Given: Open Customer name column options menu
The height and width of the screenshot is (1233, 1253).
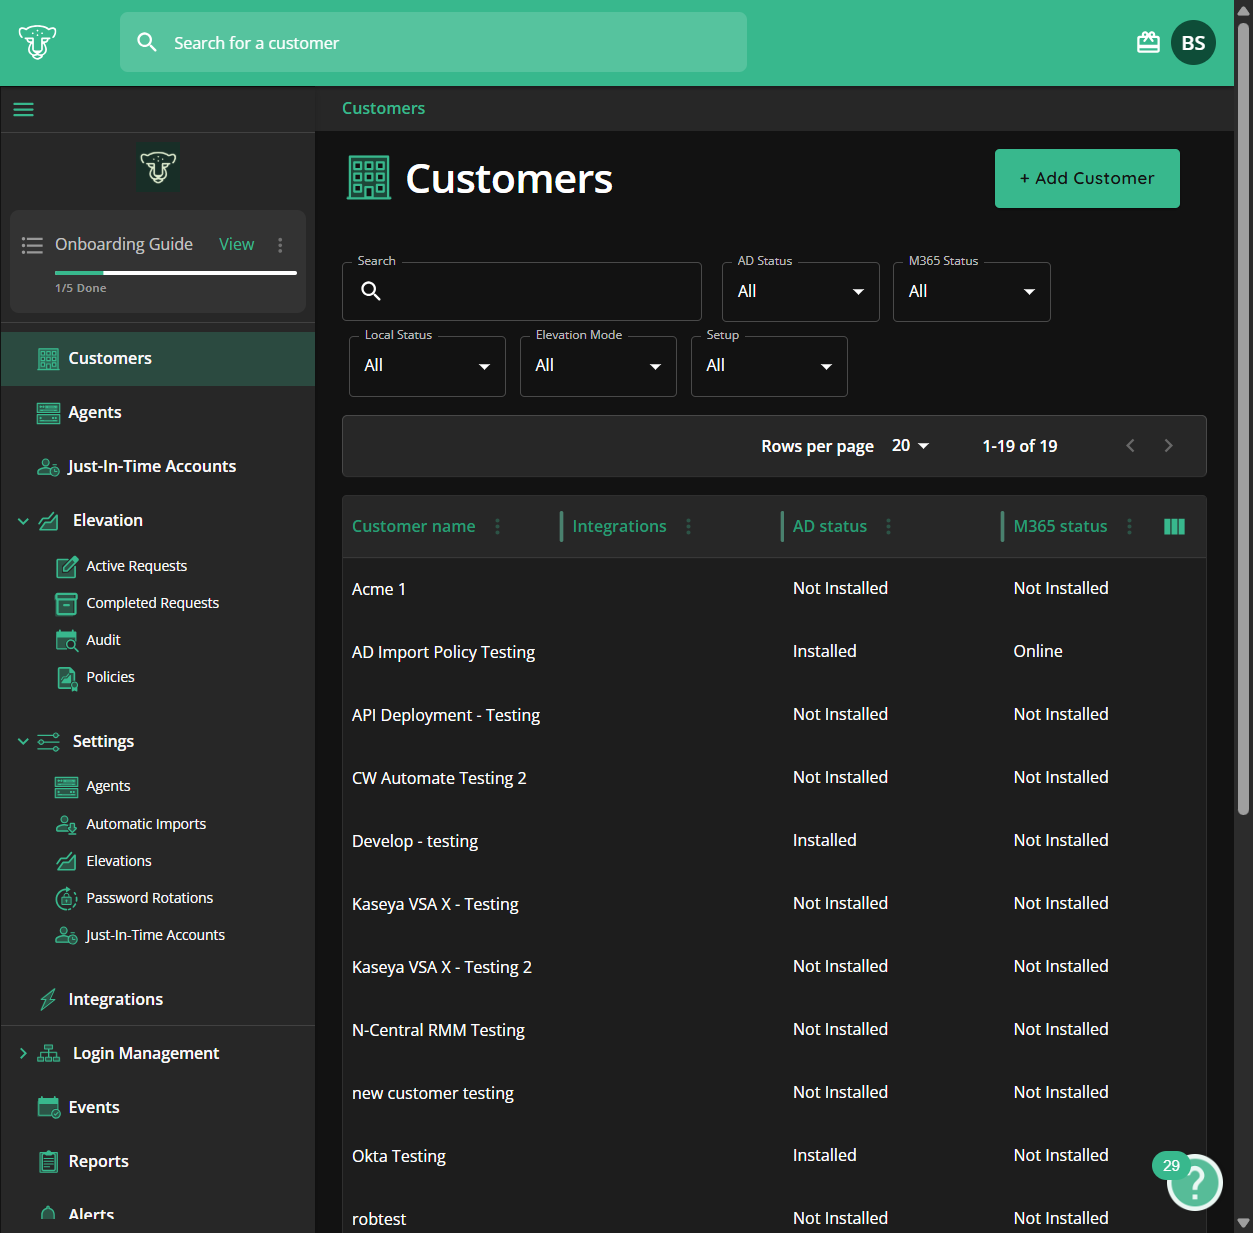Looking at the screenshot, I should [x=497, y=526].
